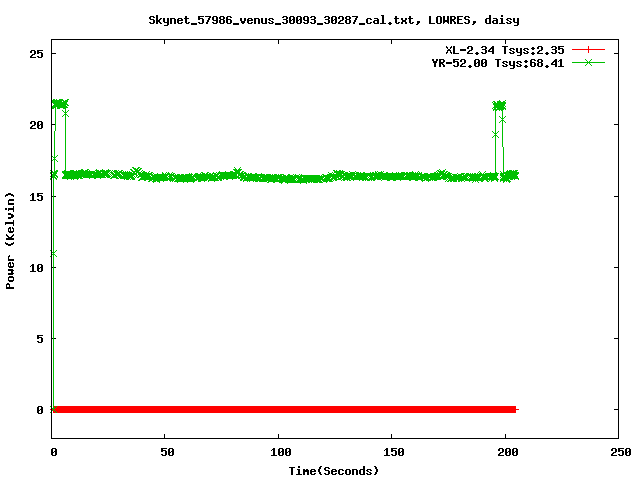Select the XL-2.34 Tsys:2.35 legend label

(x=505, y=50)
